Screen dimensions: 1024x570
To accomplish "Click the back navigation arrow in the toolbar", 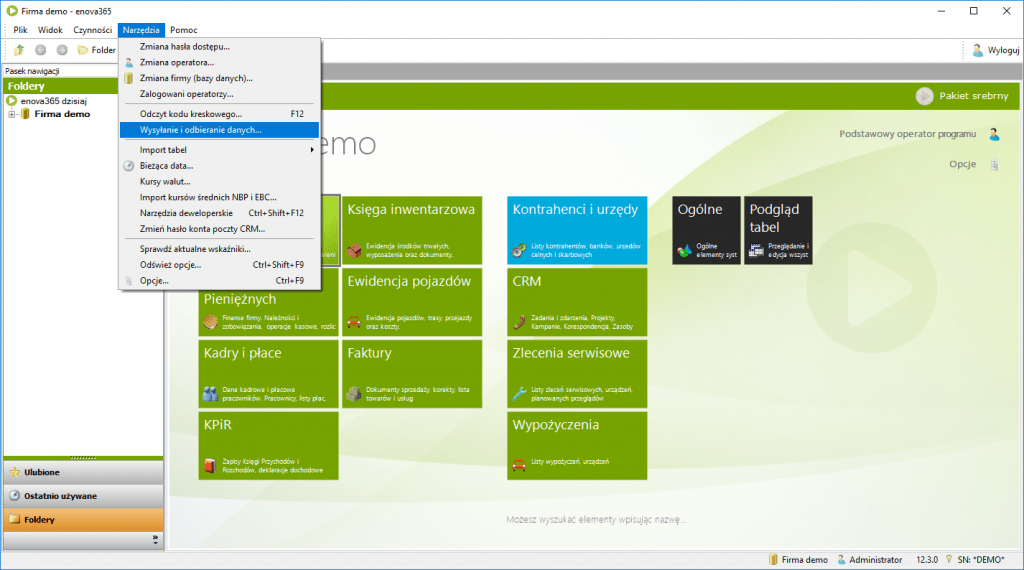I will (x=41, y=50).
